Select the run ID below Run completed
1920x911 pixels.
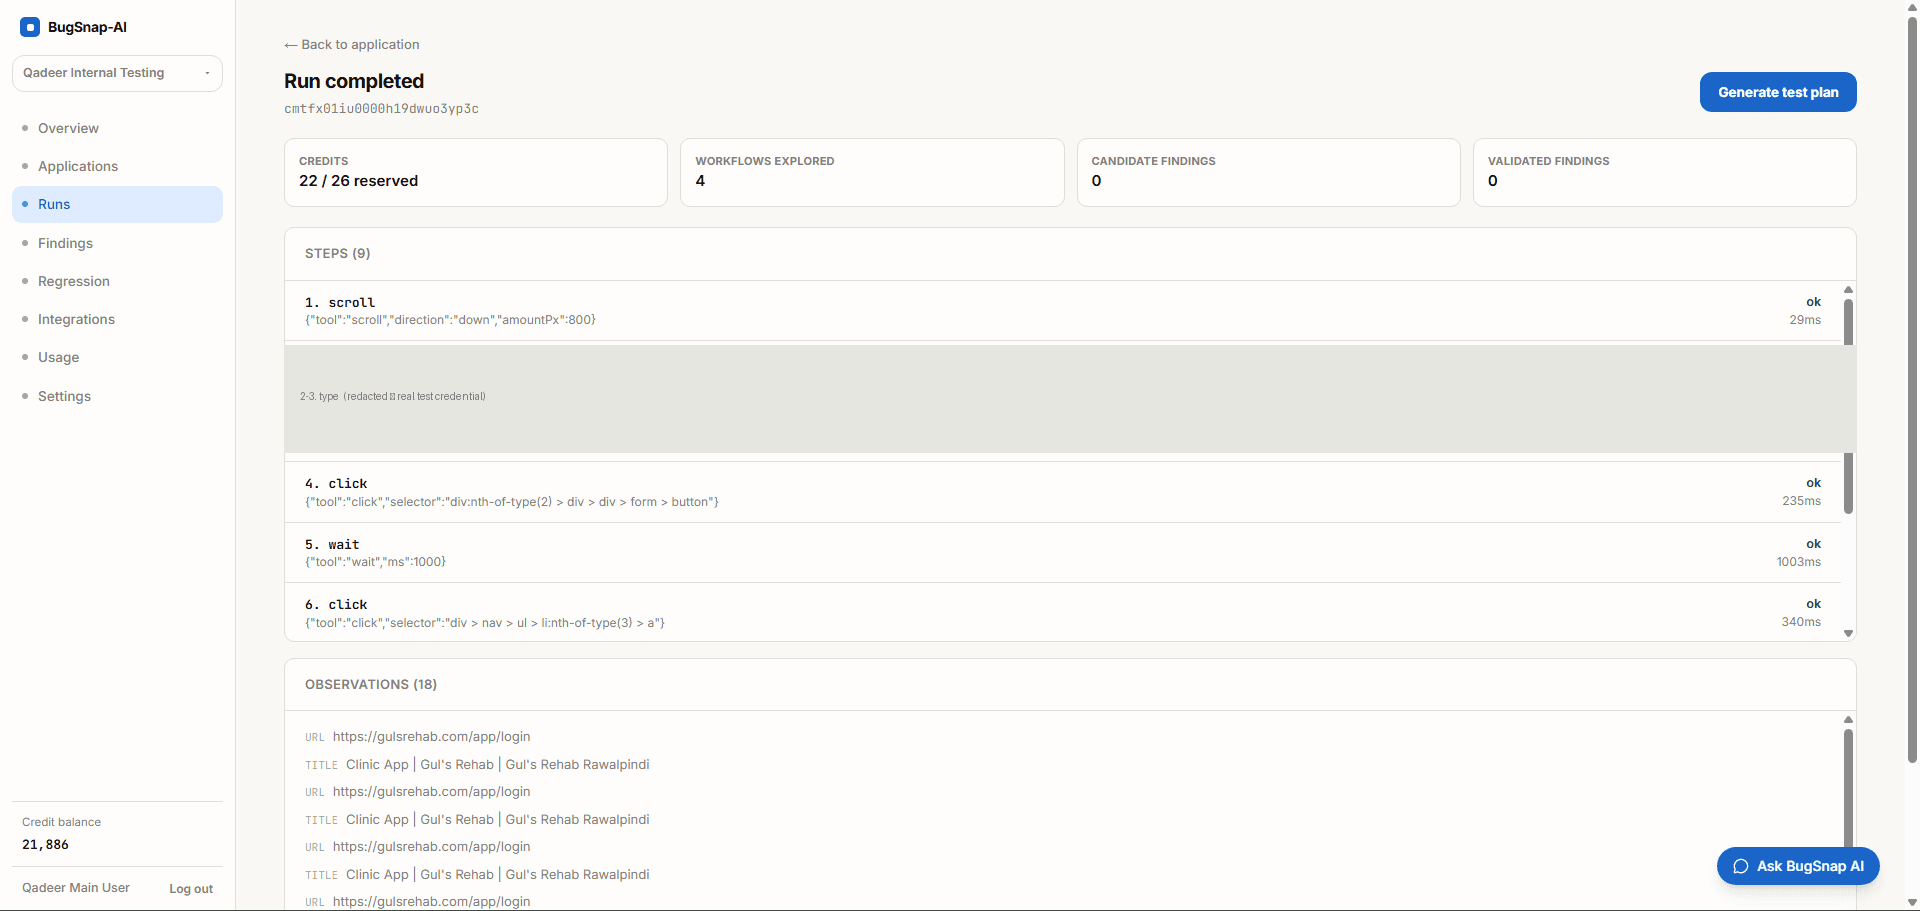381,109
